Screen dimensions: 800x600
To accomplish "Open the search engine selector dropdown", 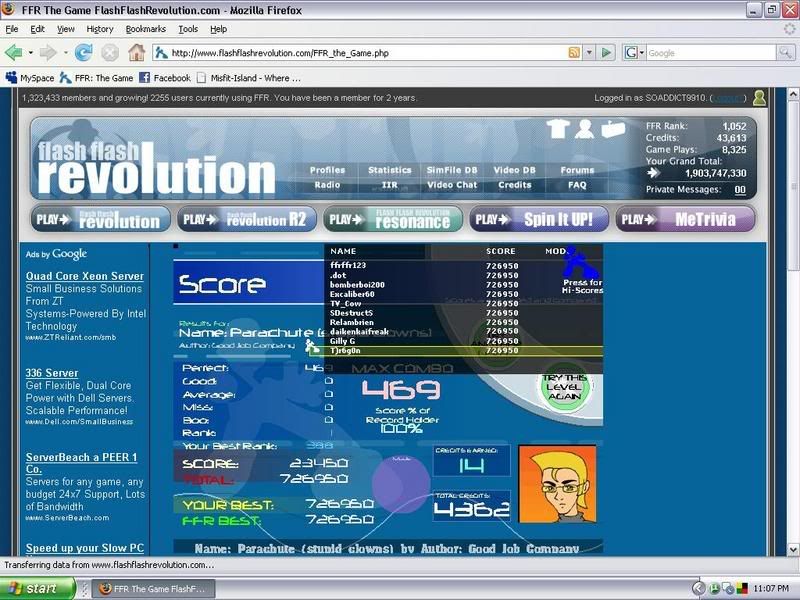I will 634,52.
